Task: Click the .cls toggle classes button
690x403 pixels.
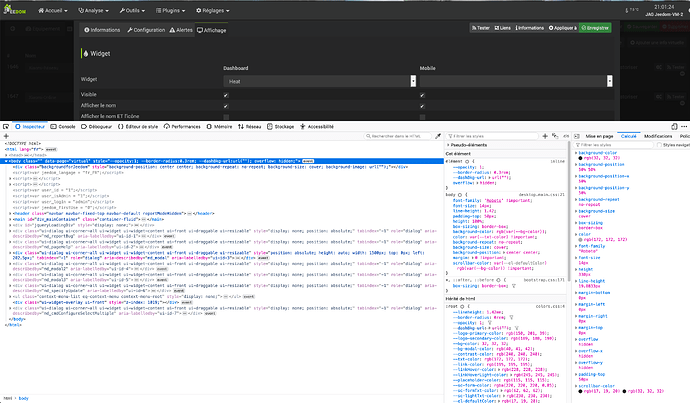Action: tap(566, 136)
